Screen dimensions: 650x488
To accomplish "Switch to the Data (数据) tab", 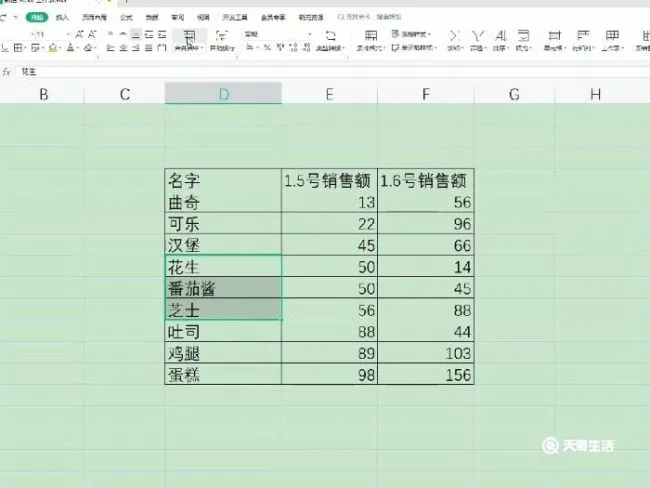I will pos(152,17).
